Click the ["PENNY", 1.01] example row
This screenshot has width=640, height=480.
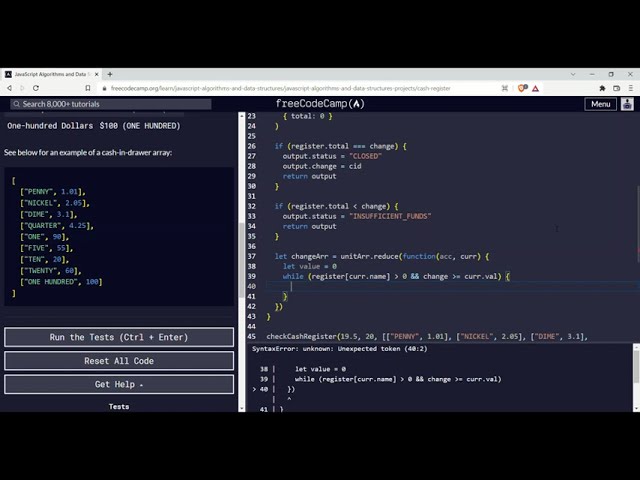[53, 192]
